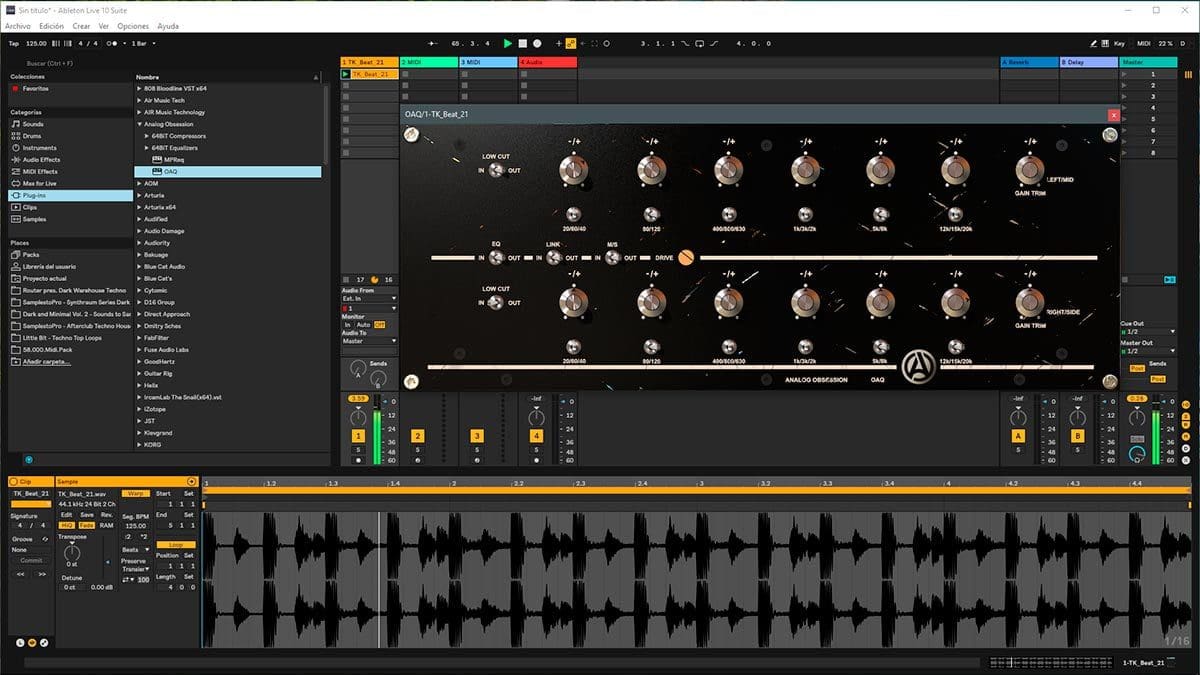Expand the Arturia plug-in folder

point(140,195)
